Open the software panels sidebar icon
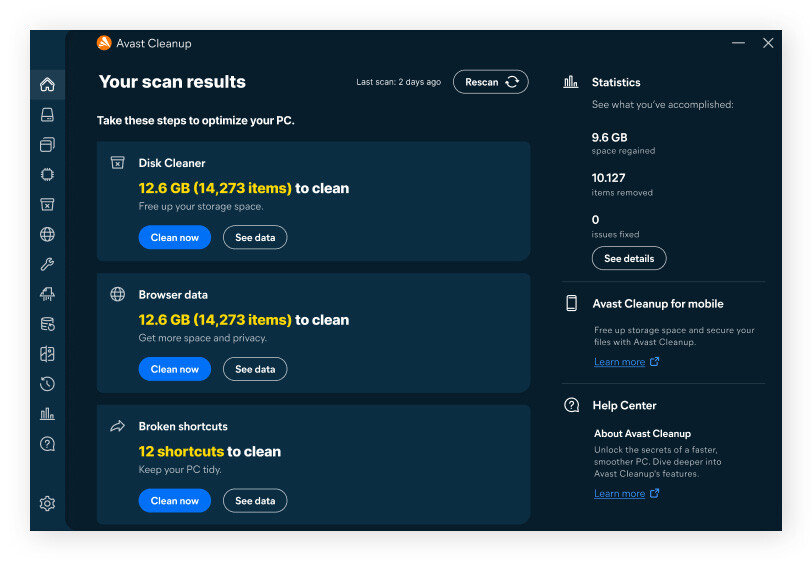Screen dimensions: 812x561 [47, 354]
